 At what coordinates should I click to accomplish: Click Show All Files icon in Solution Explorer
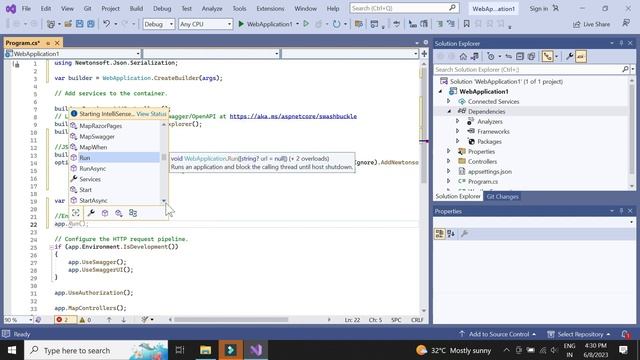531,57
